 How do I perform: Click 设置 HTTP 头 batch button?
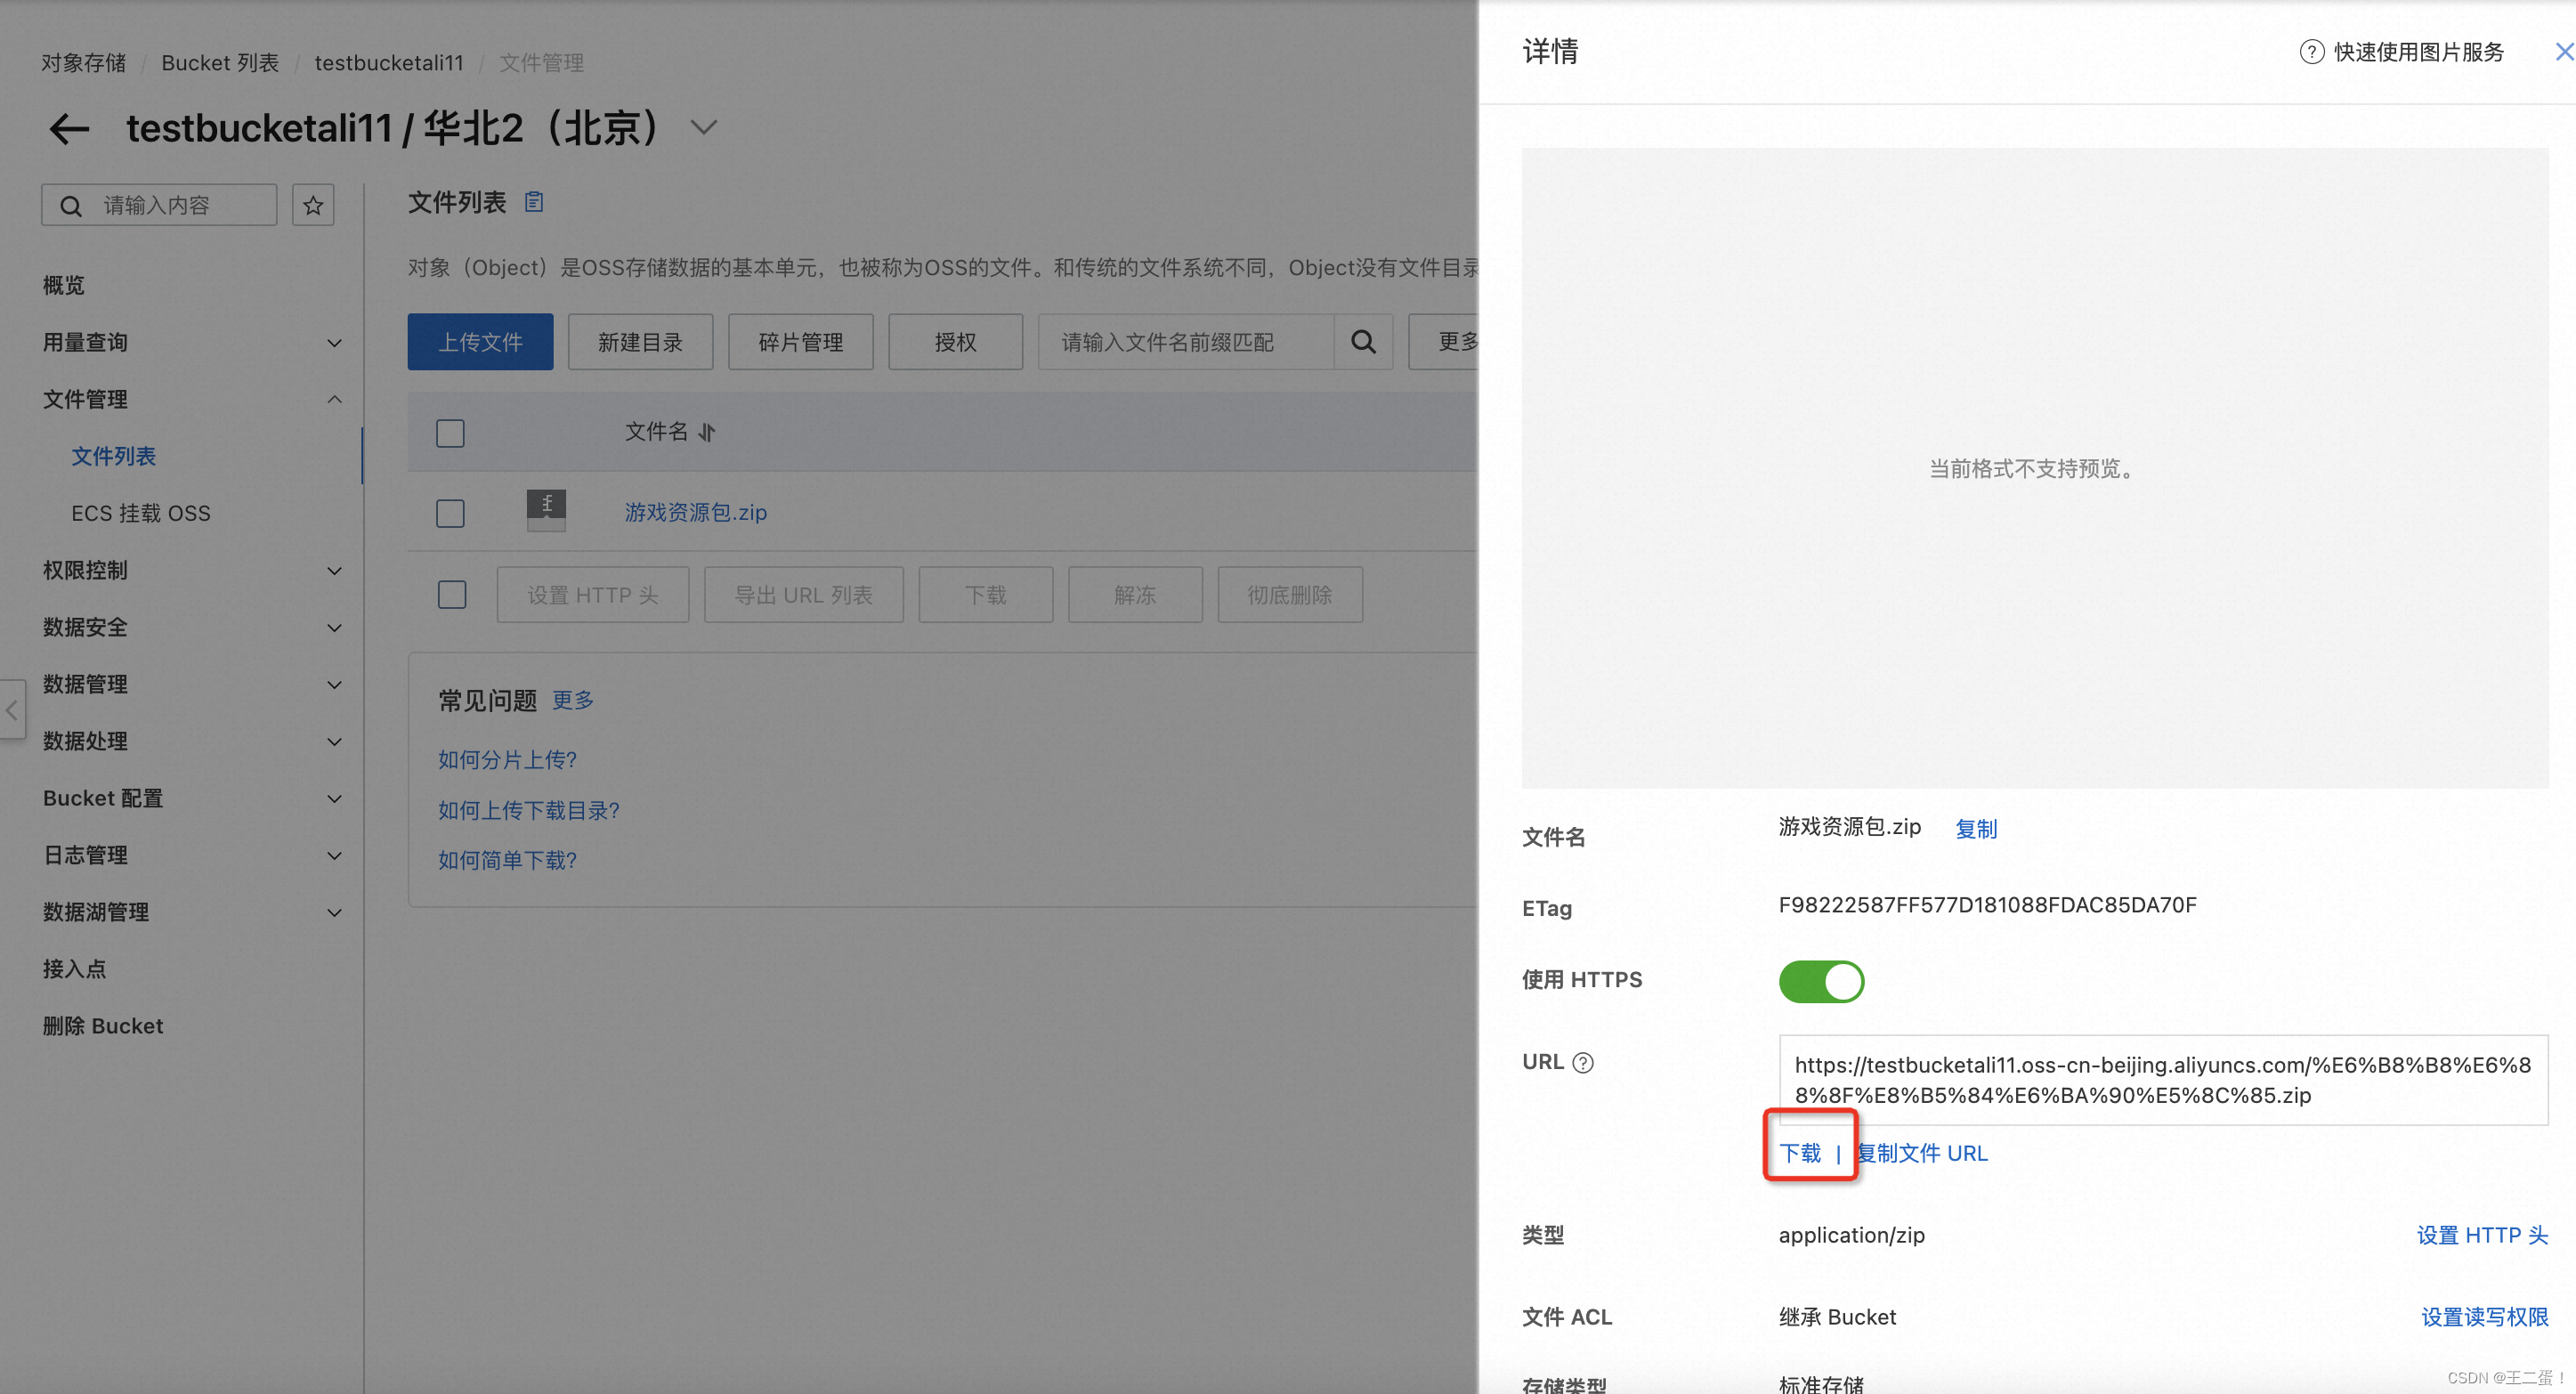tap(593, 595)
